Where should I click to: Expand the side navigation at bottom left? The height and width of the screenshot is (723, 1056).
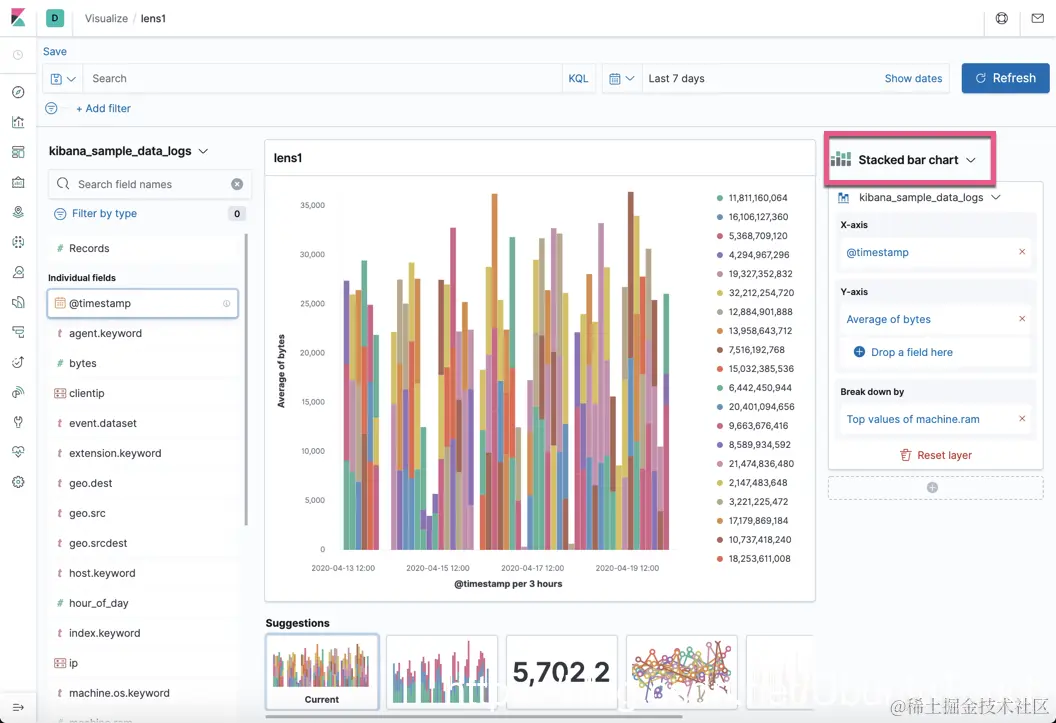click(18, 707)
